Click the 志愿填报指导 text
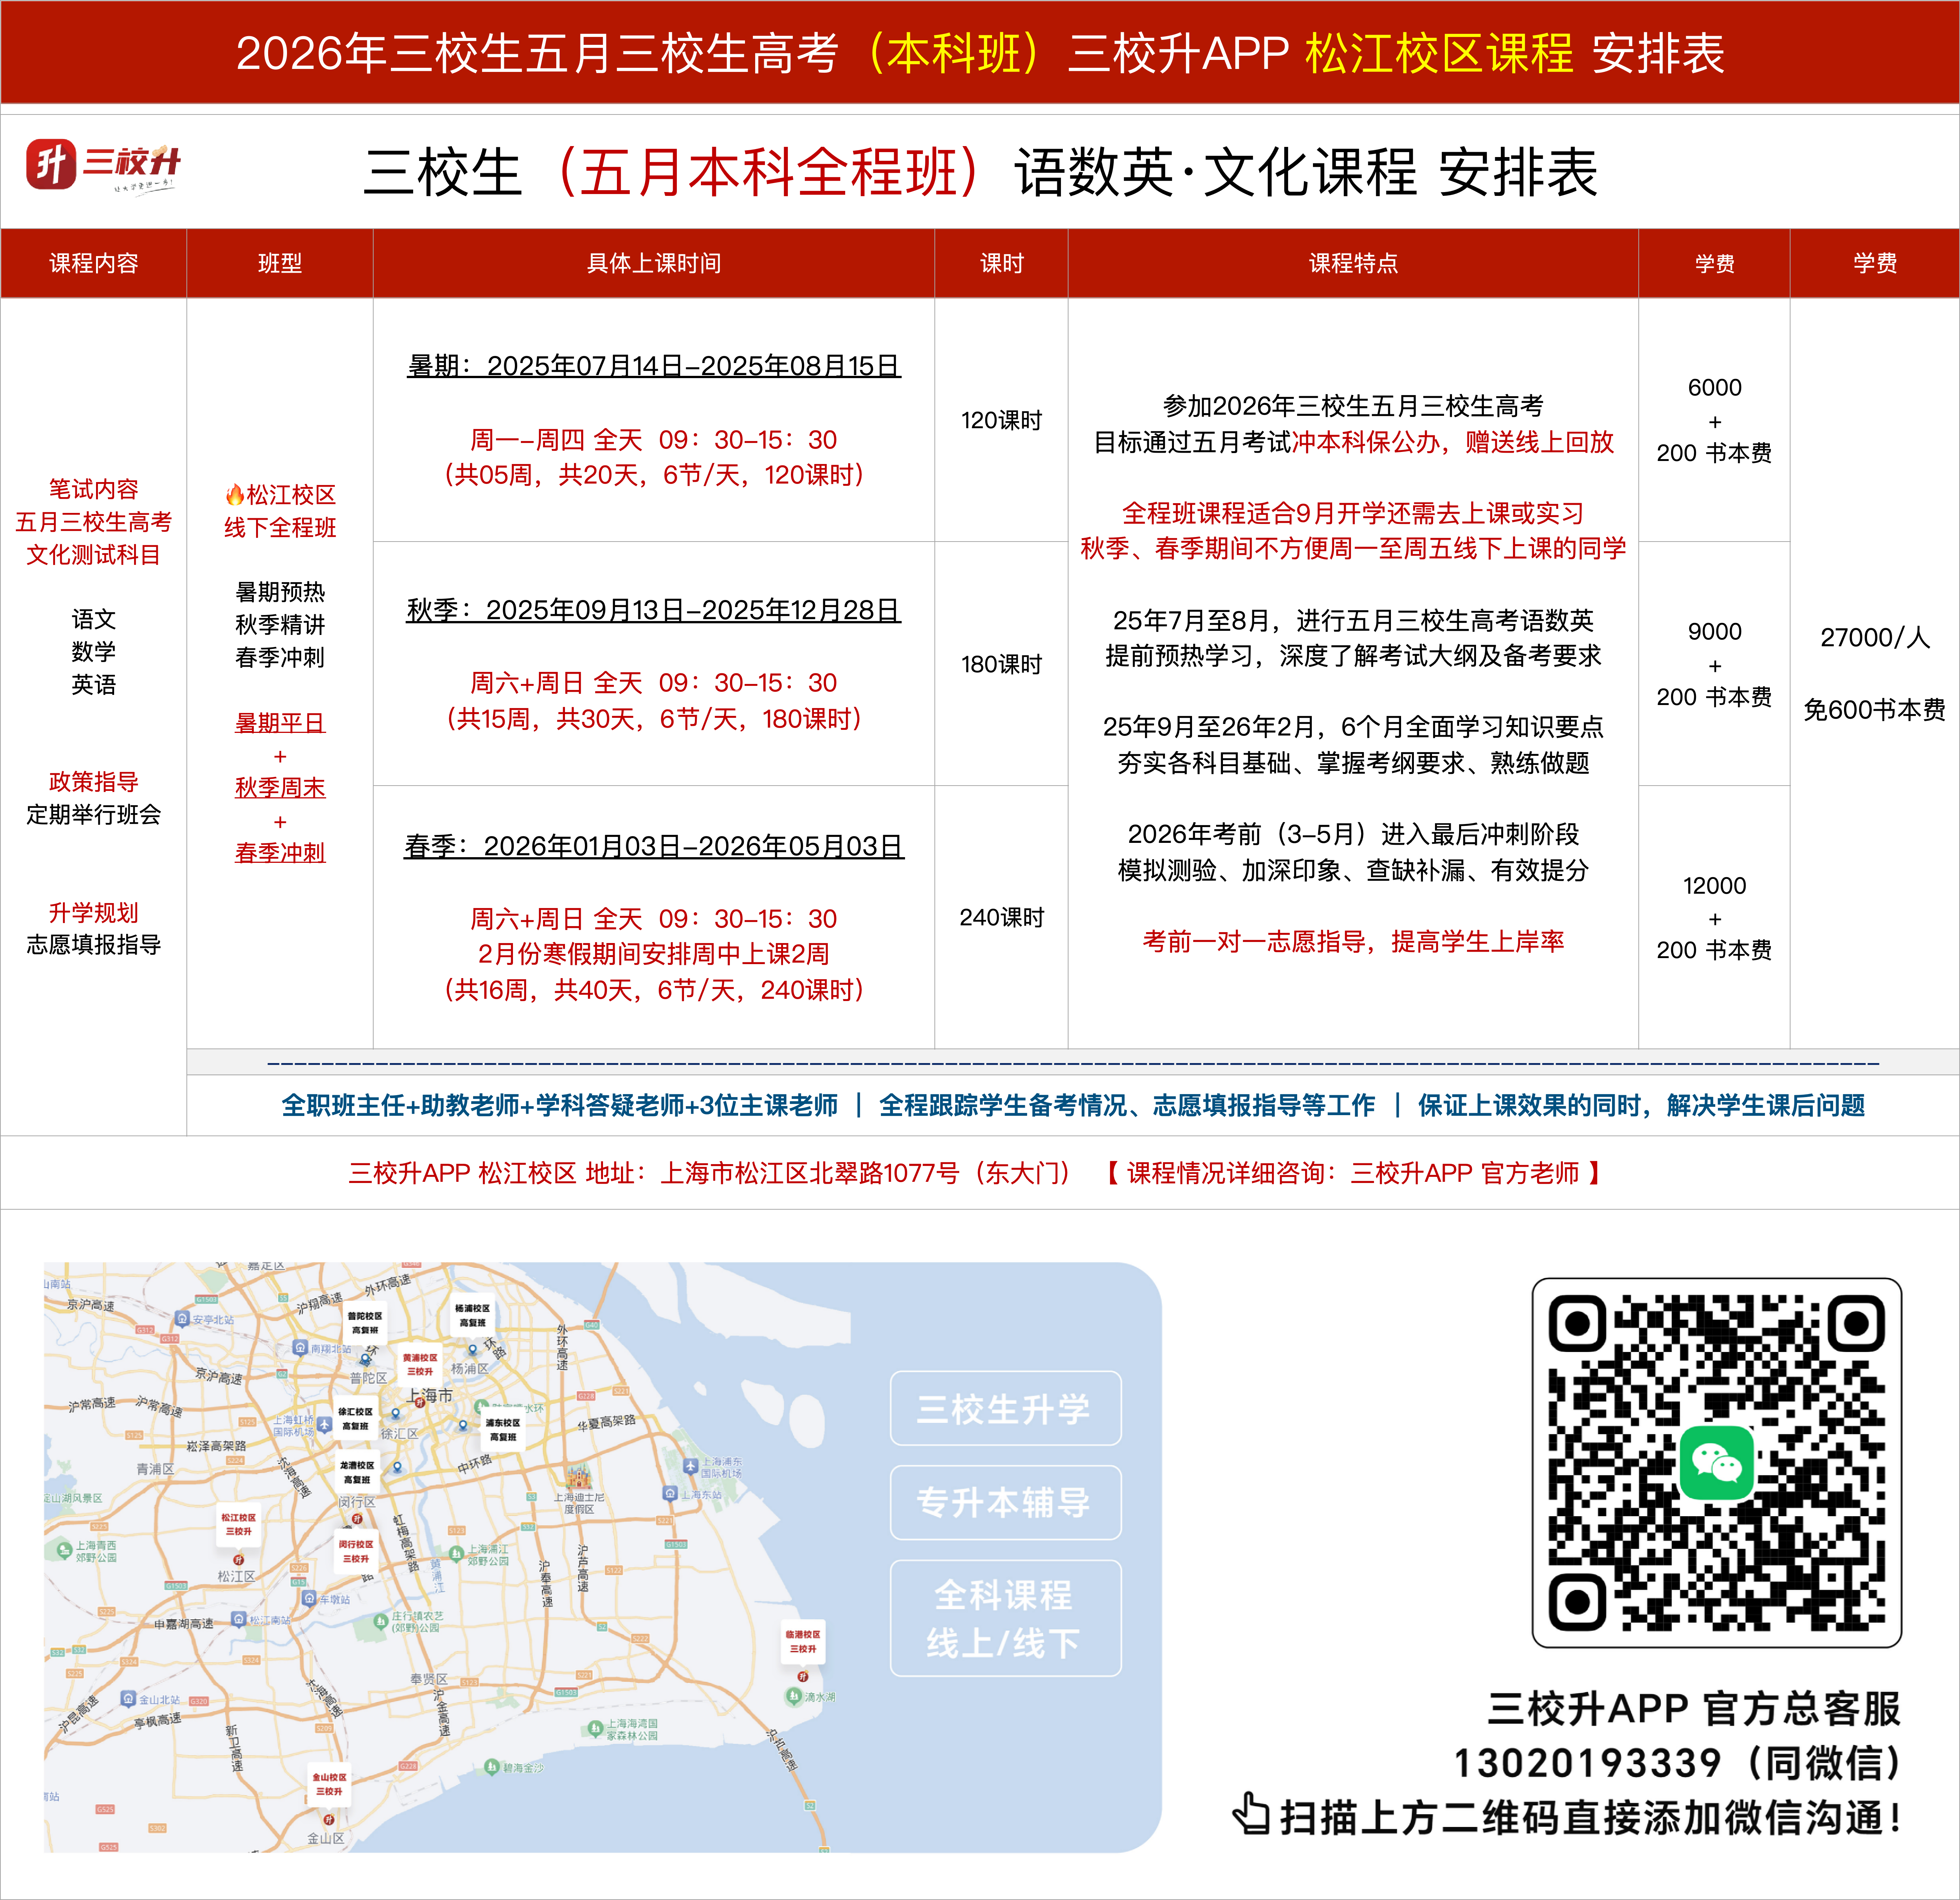Viewport: 1960px width, 1900px height. 94,944
